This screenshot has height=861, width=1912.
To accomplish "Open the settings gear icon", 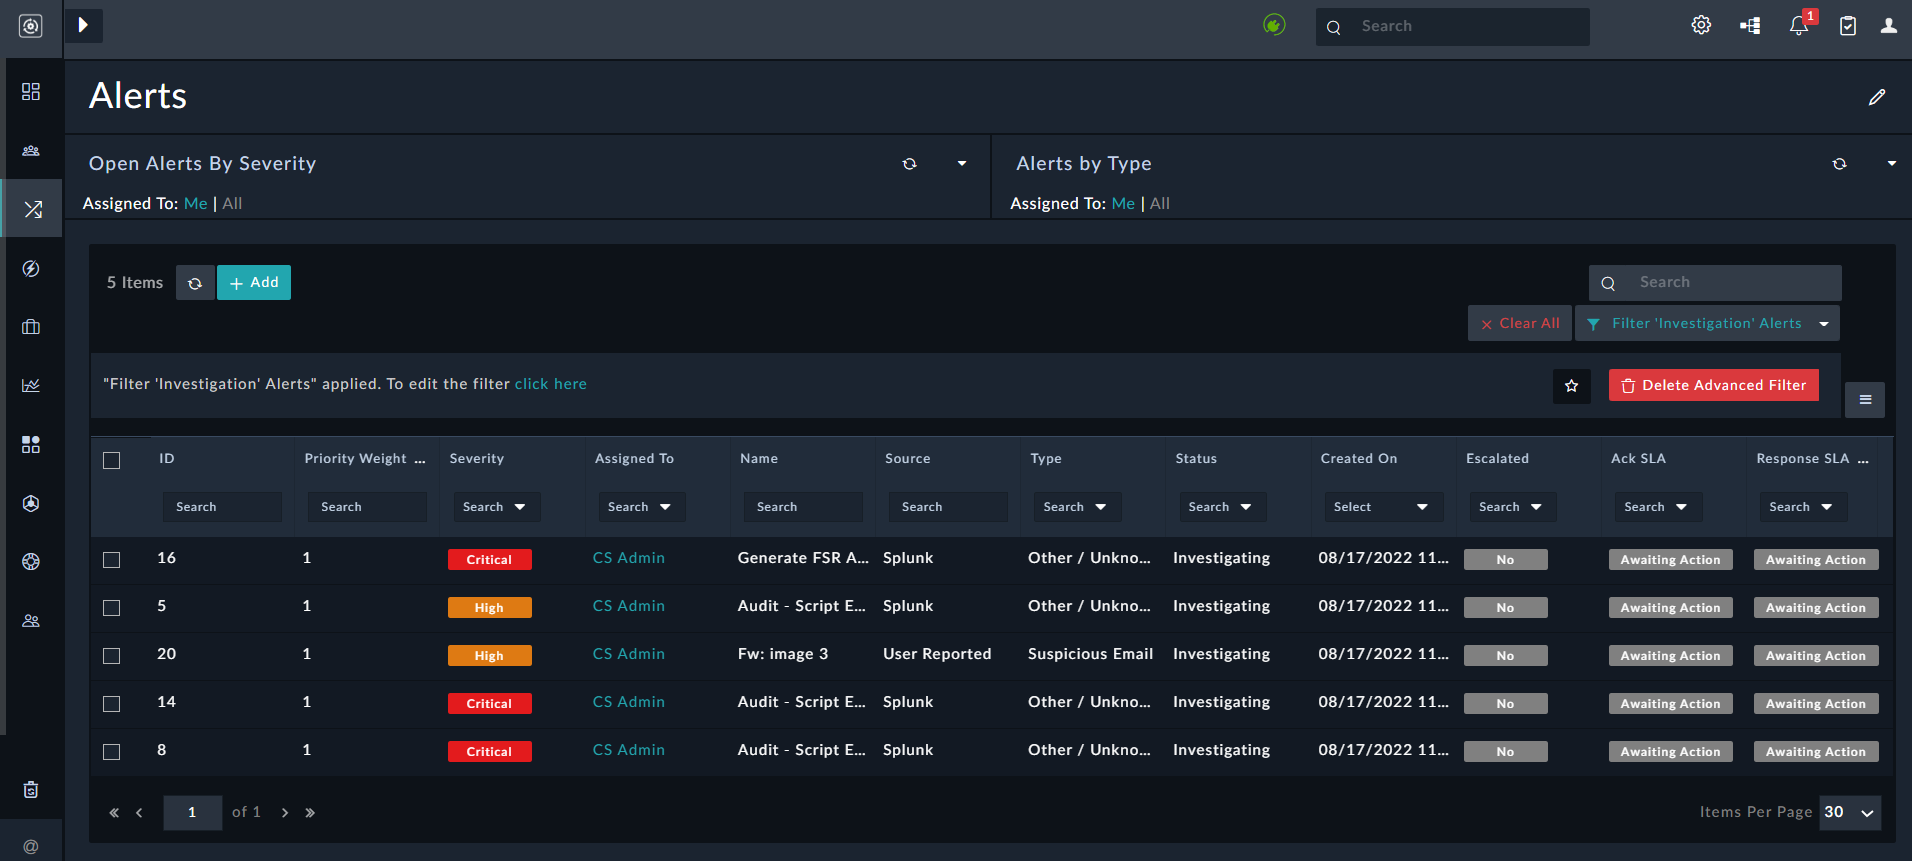I will tap(1701, 26).
